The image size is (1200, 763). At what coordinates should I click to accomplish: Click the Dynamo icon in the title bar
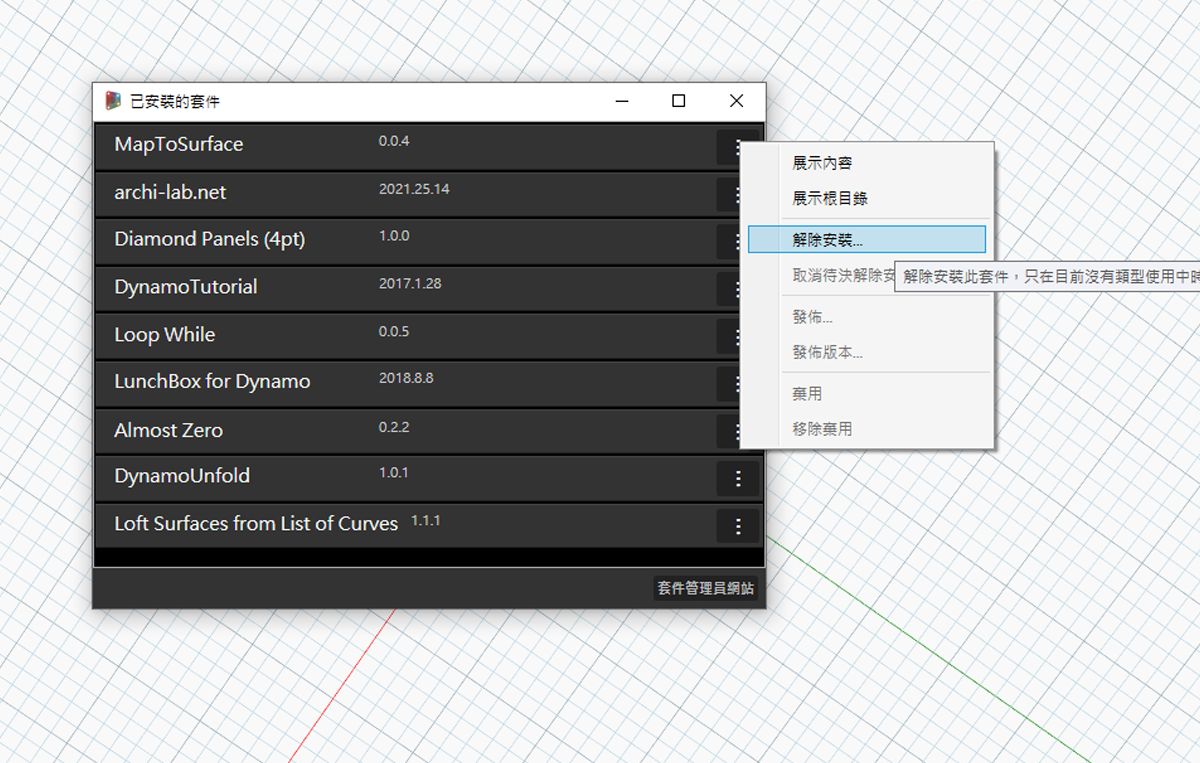113,101
